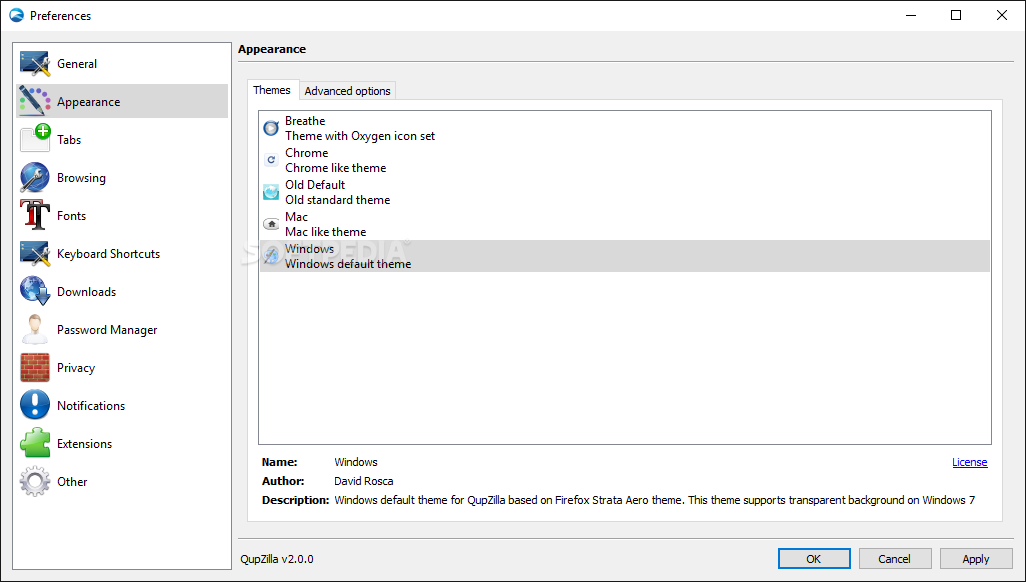The image size is (1026, 582).
Task: Click the Extensions puzzle piece icon
Action: (x=35, y=443)
